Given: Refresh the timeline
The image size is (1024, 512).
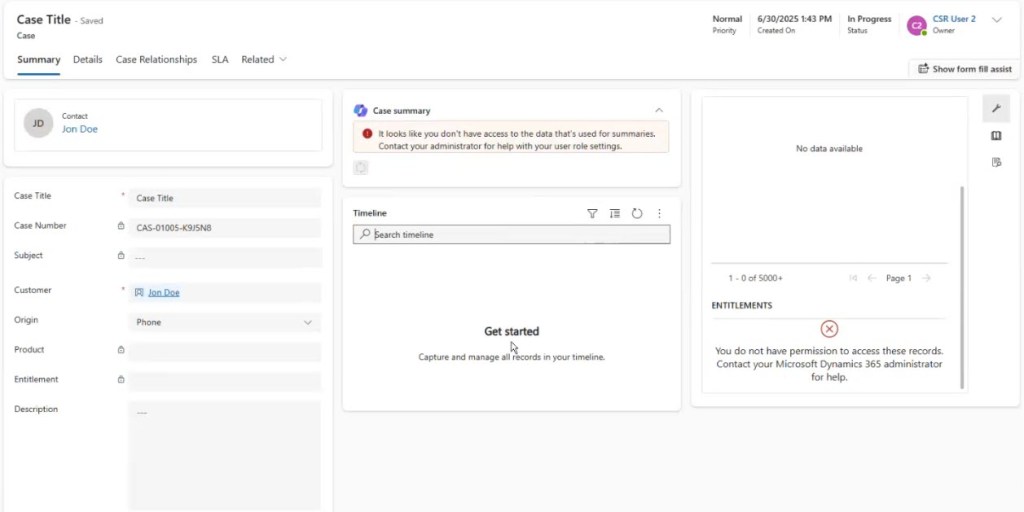Looking at the screenshot, I should tap(637, 213).
